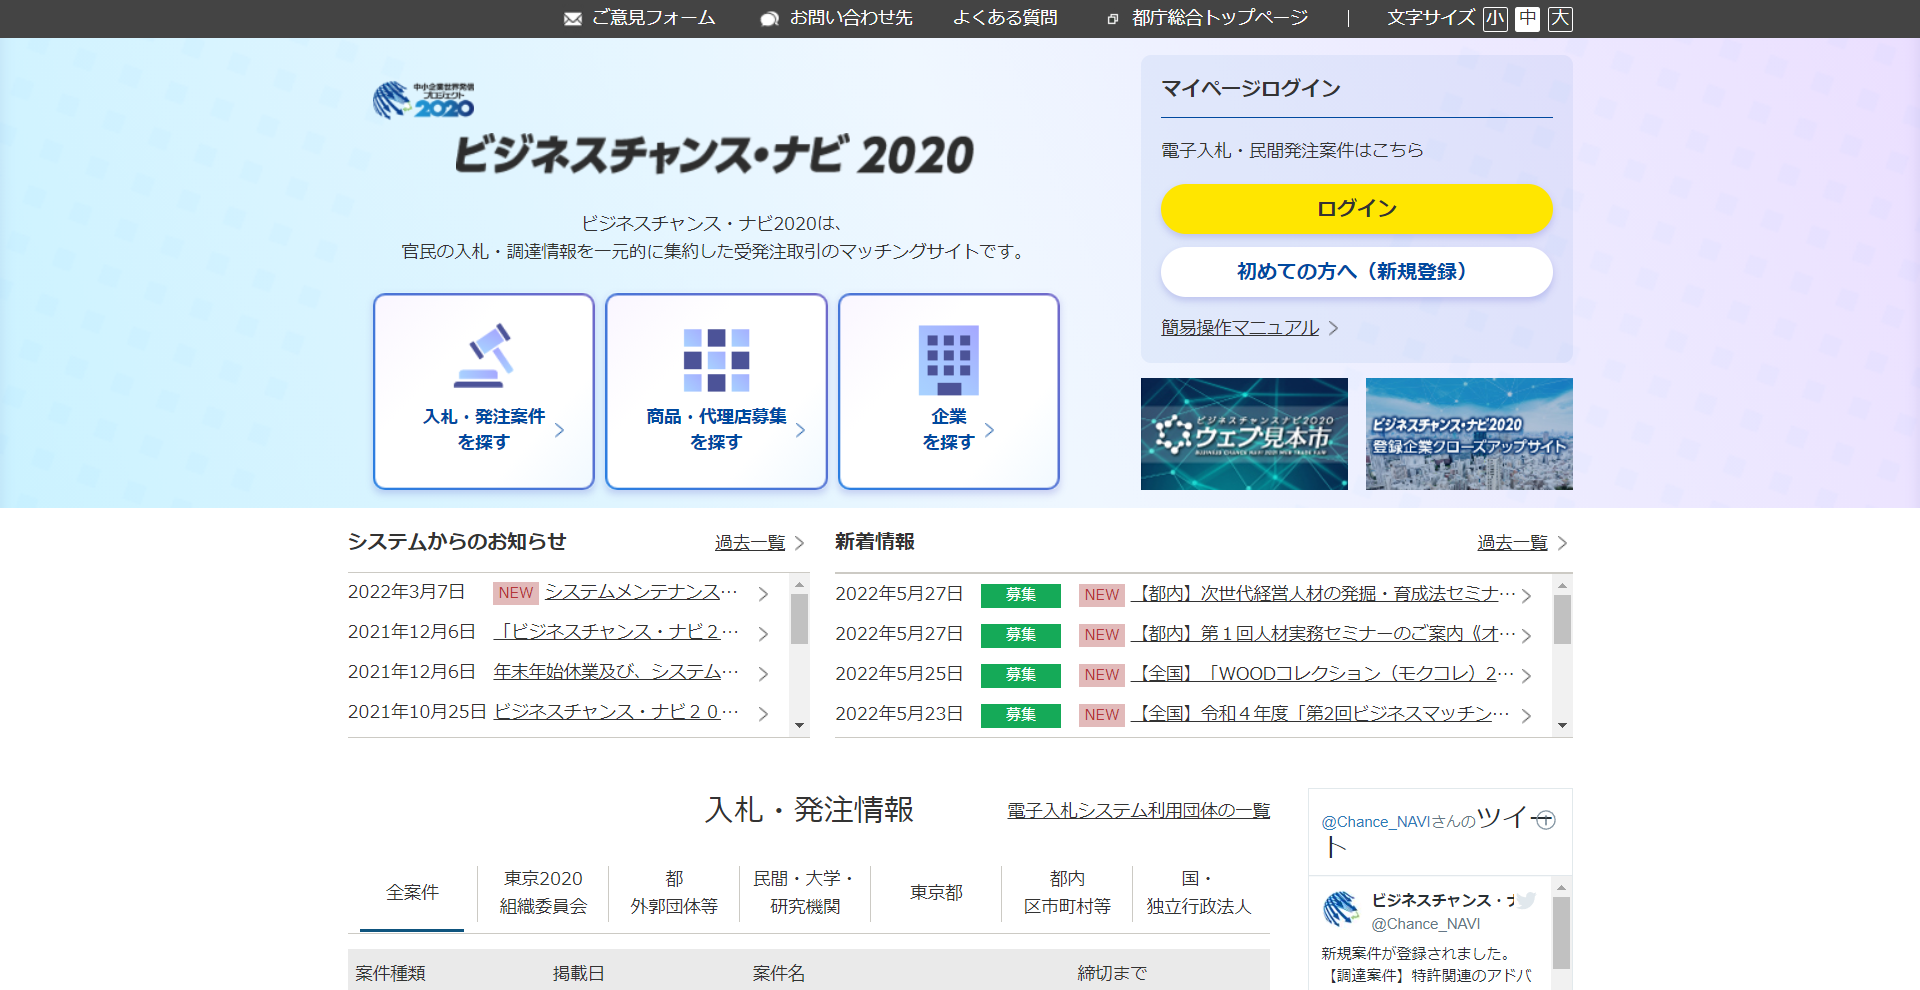Viewport: 1920px width, 990px height.
Task: Click the chevron next to 簡易操作マニュアル
Action: (1333, 328)
